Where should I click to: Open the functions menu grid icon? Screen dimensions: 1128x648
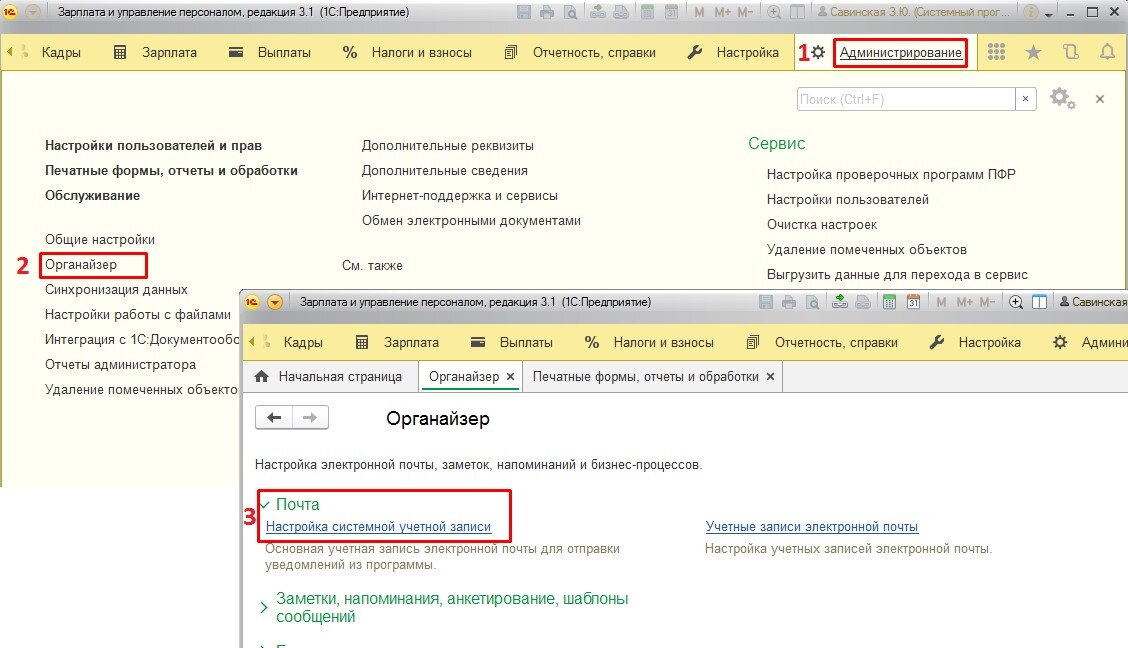(x=996, y=52)
